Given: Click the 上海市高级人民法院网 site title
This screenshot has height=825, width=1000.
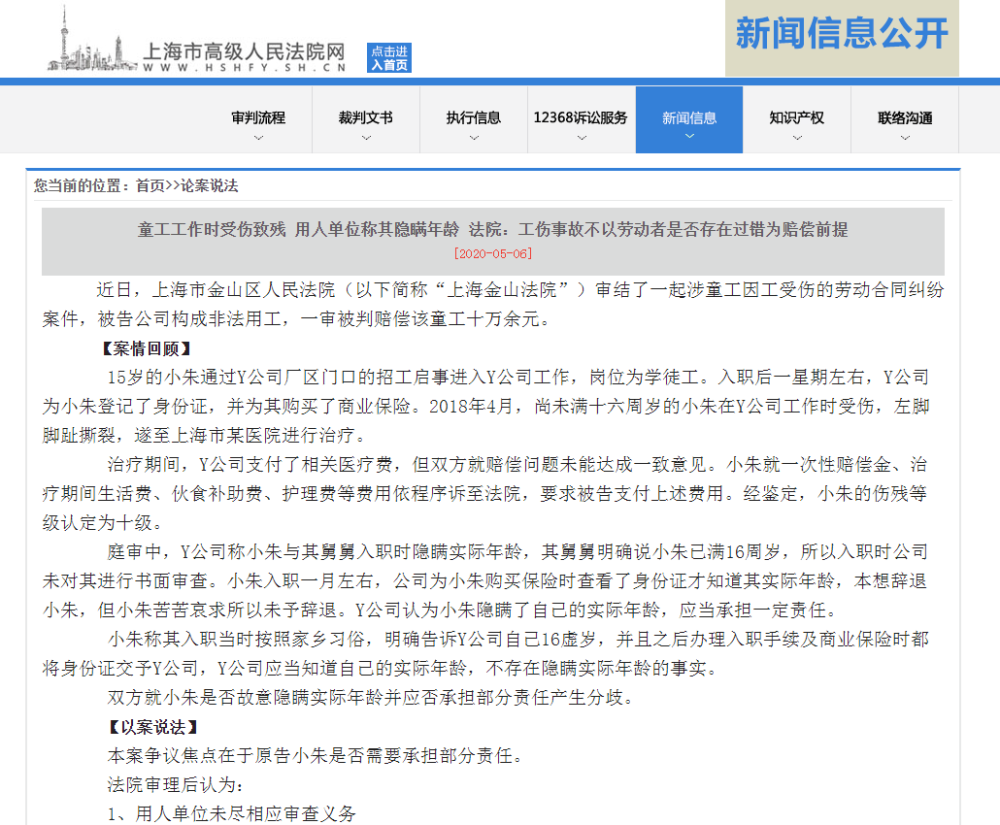Looking at the screenshot, I should 244,52.
